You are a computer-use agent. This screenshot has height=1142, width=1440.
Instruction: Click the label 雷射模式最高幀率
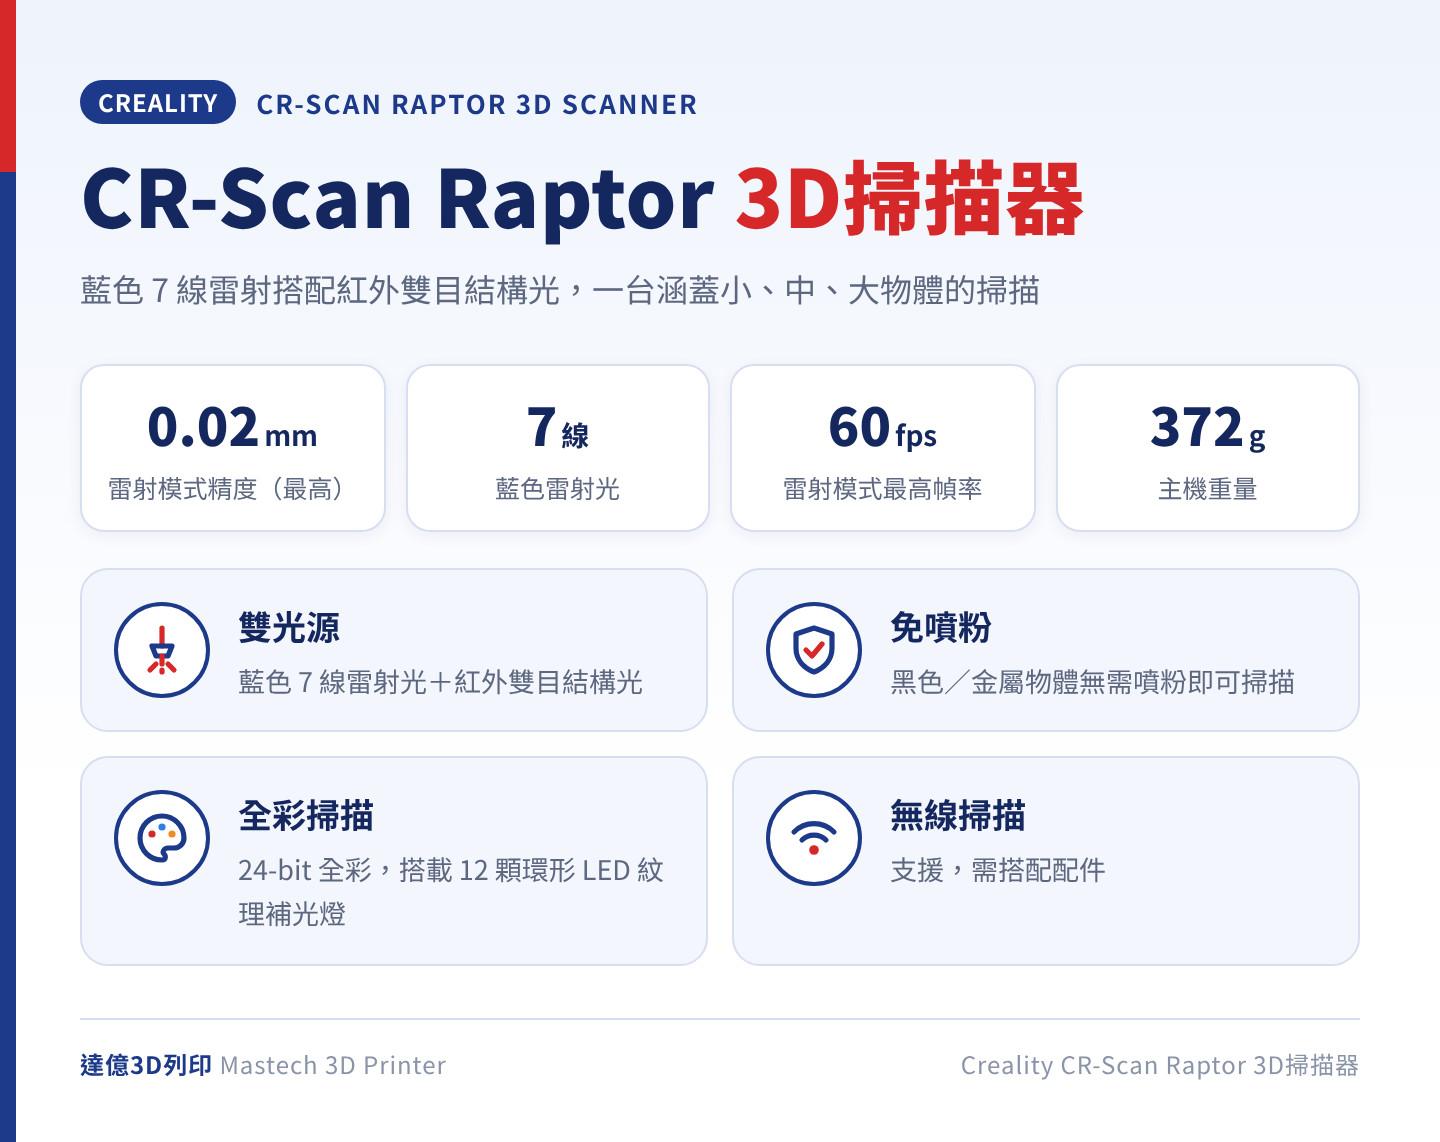(x=883, y=489)
